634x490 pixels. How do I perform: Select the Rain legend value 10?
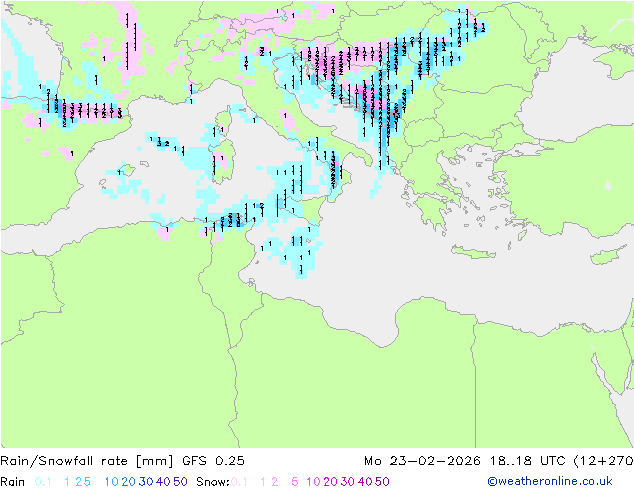pyautogui.click(x=111, y=482)
